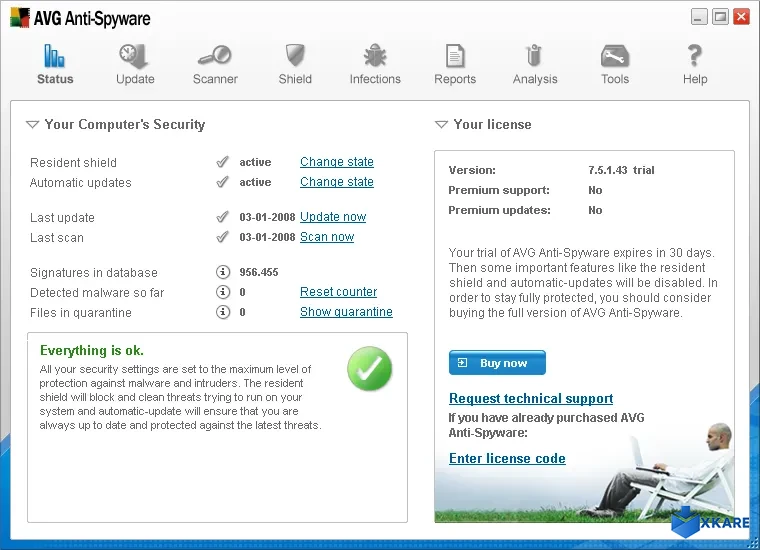This screenshot has width=760, height=550.
Task: Maximize the AVG Anti-Spyware window
Action: (720, 17)
